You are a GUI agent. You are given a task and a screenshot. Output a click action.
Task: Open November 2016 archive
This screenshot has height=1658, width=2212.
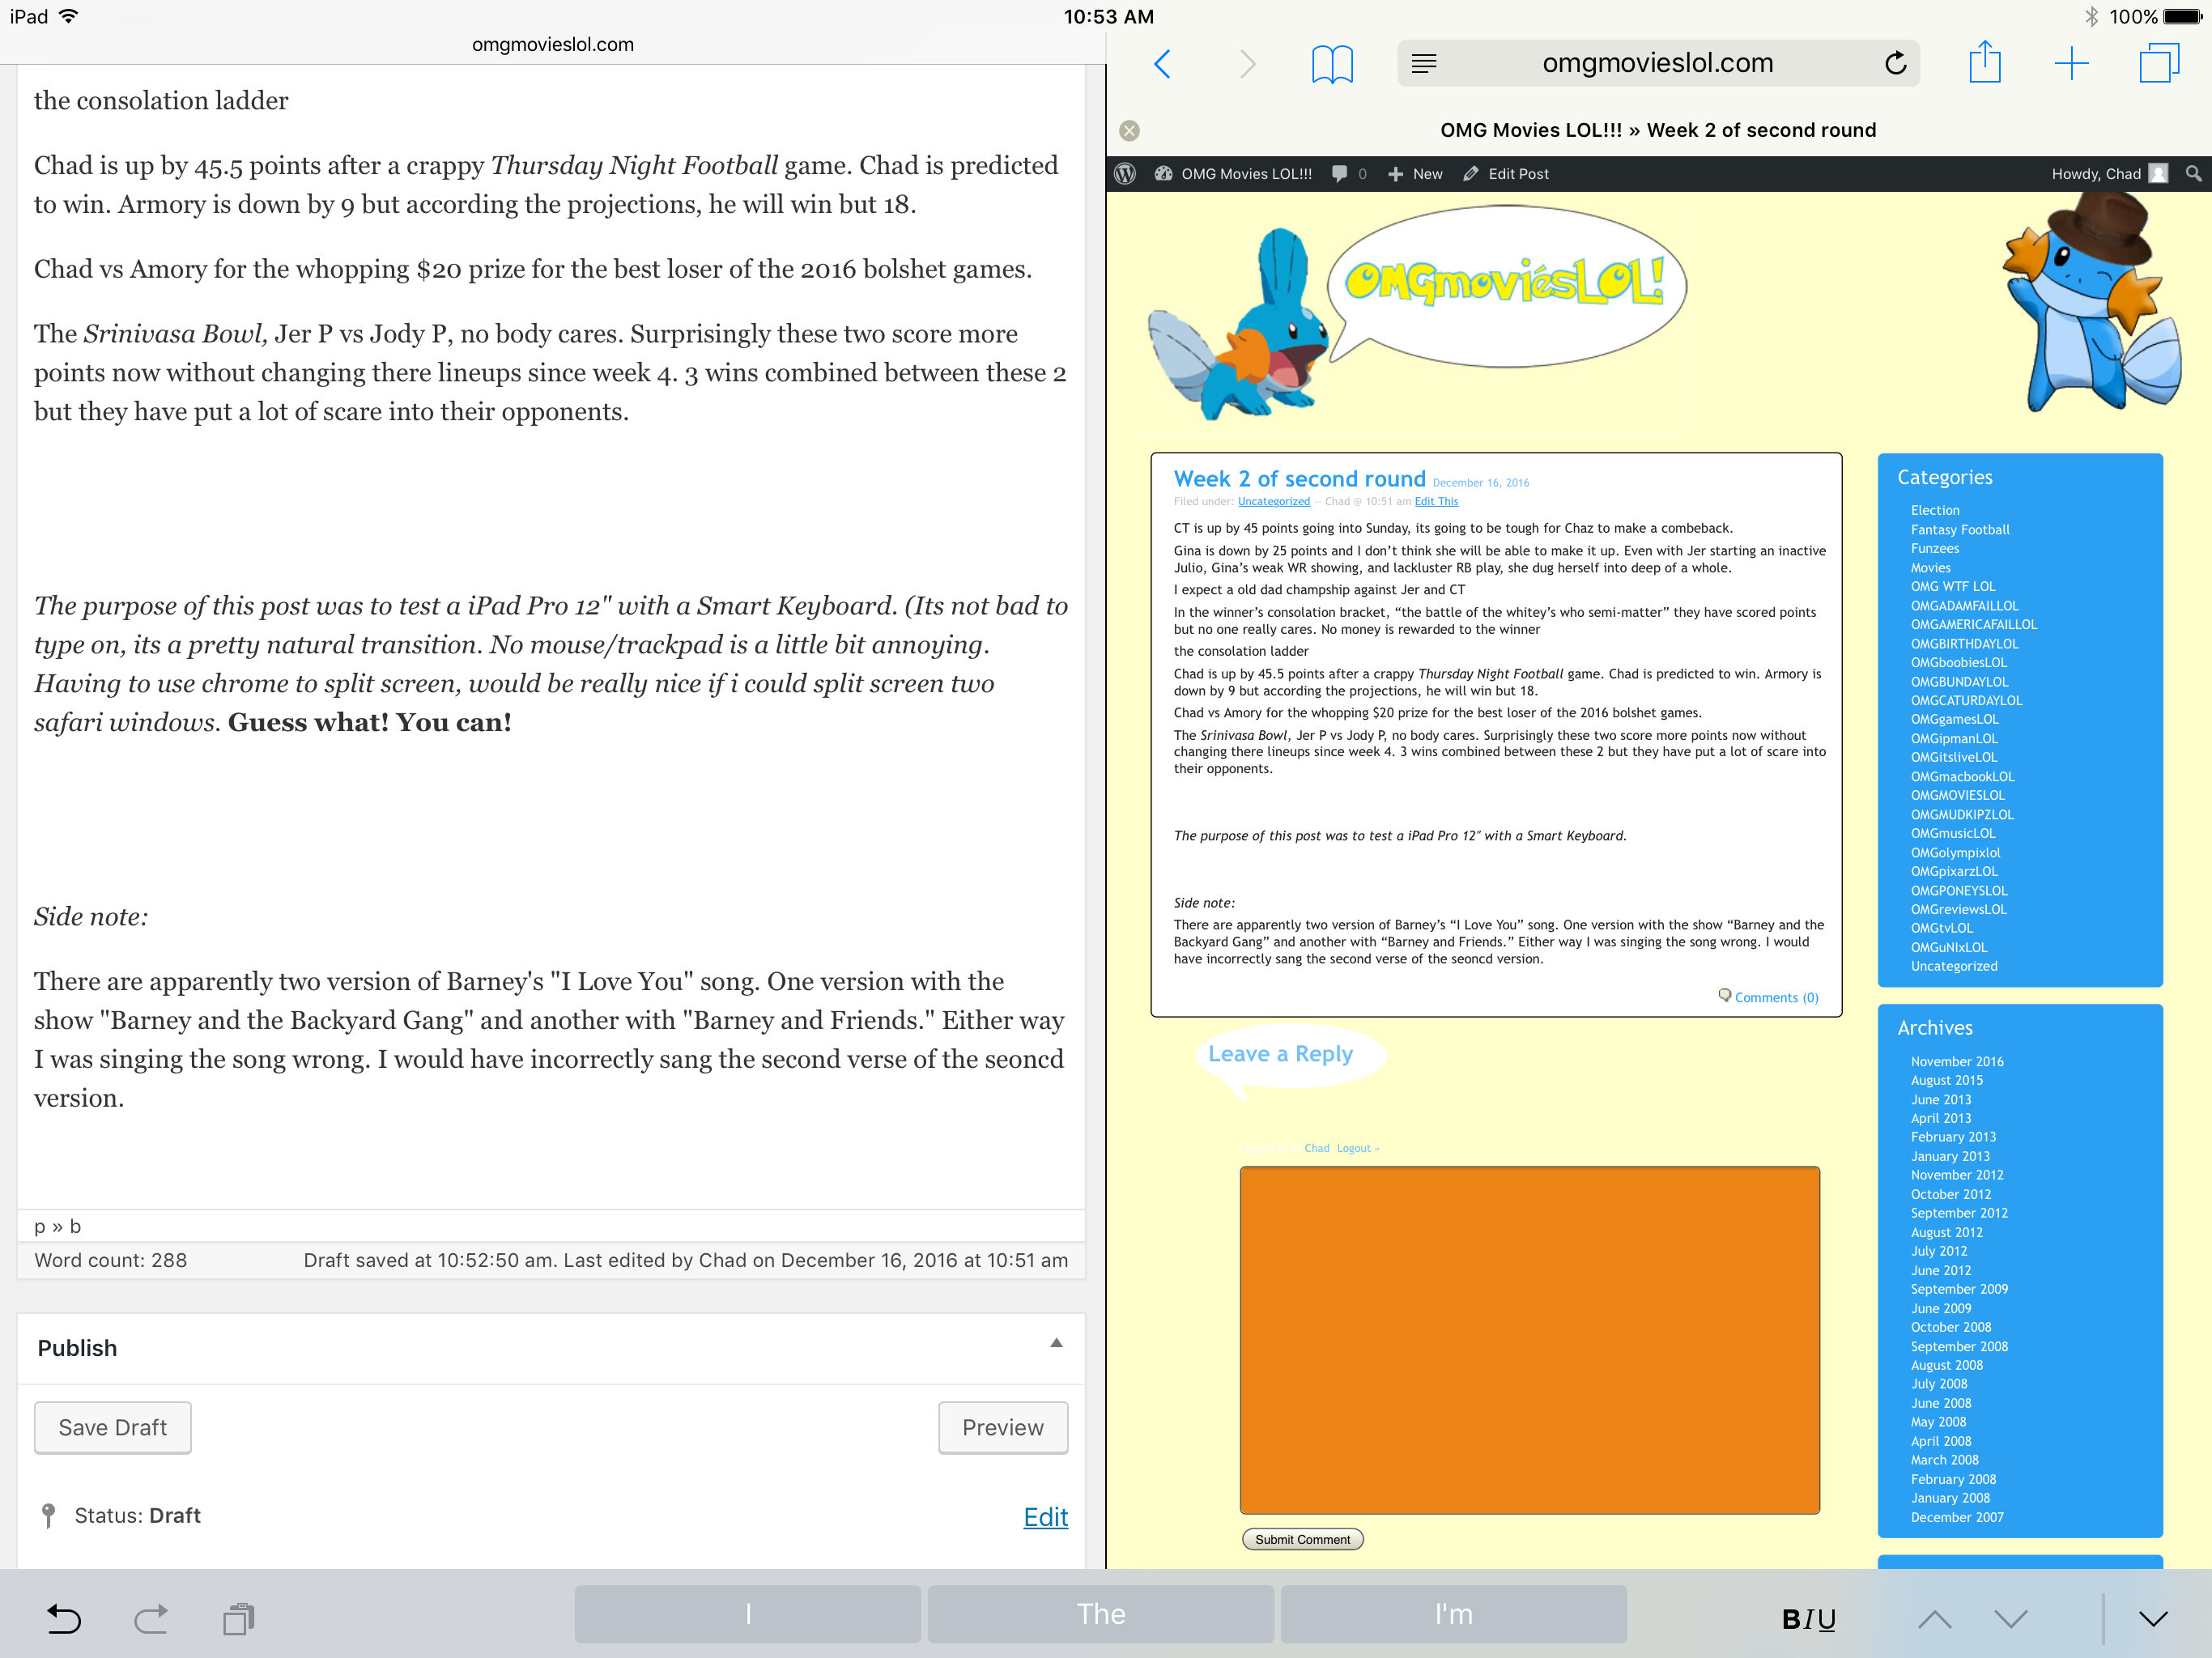(x=1956, y=1061)
